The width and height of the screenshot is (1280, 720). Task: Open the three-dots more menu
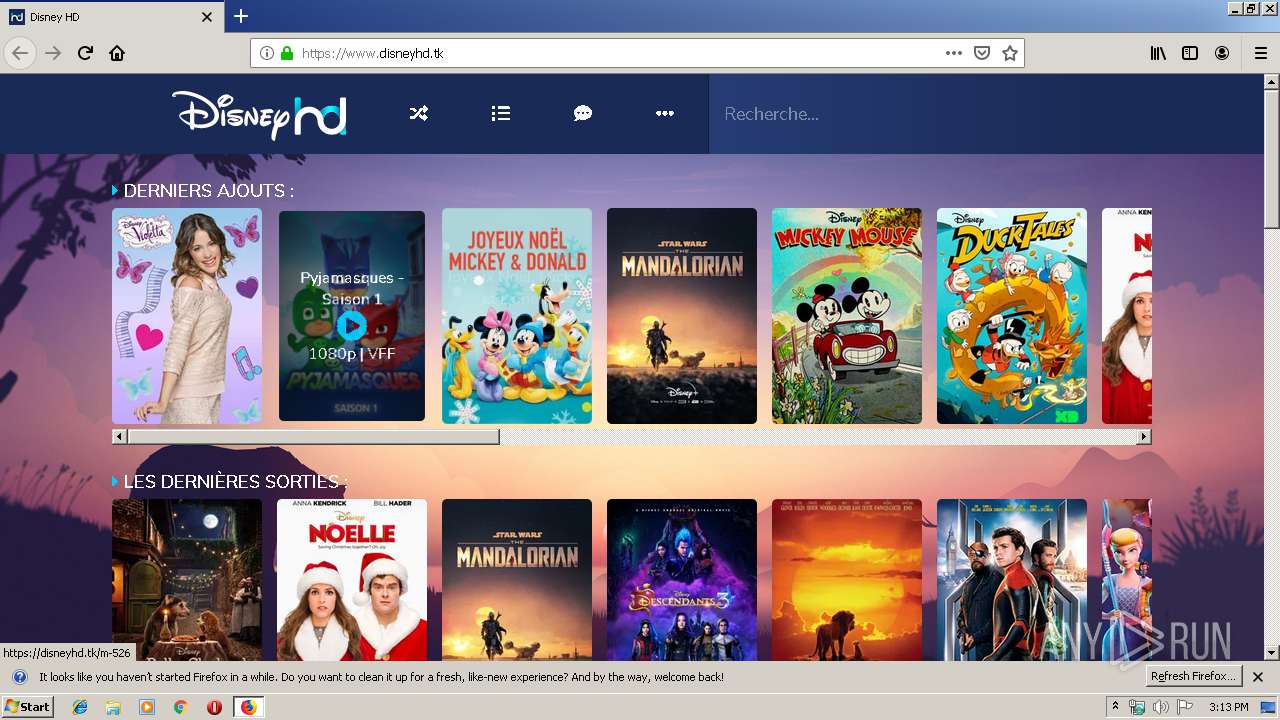[x=665, y=114]
